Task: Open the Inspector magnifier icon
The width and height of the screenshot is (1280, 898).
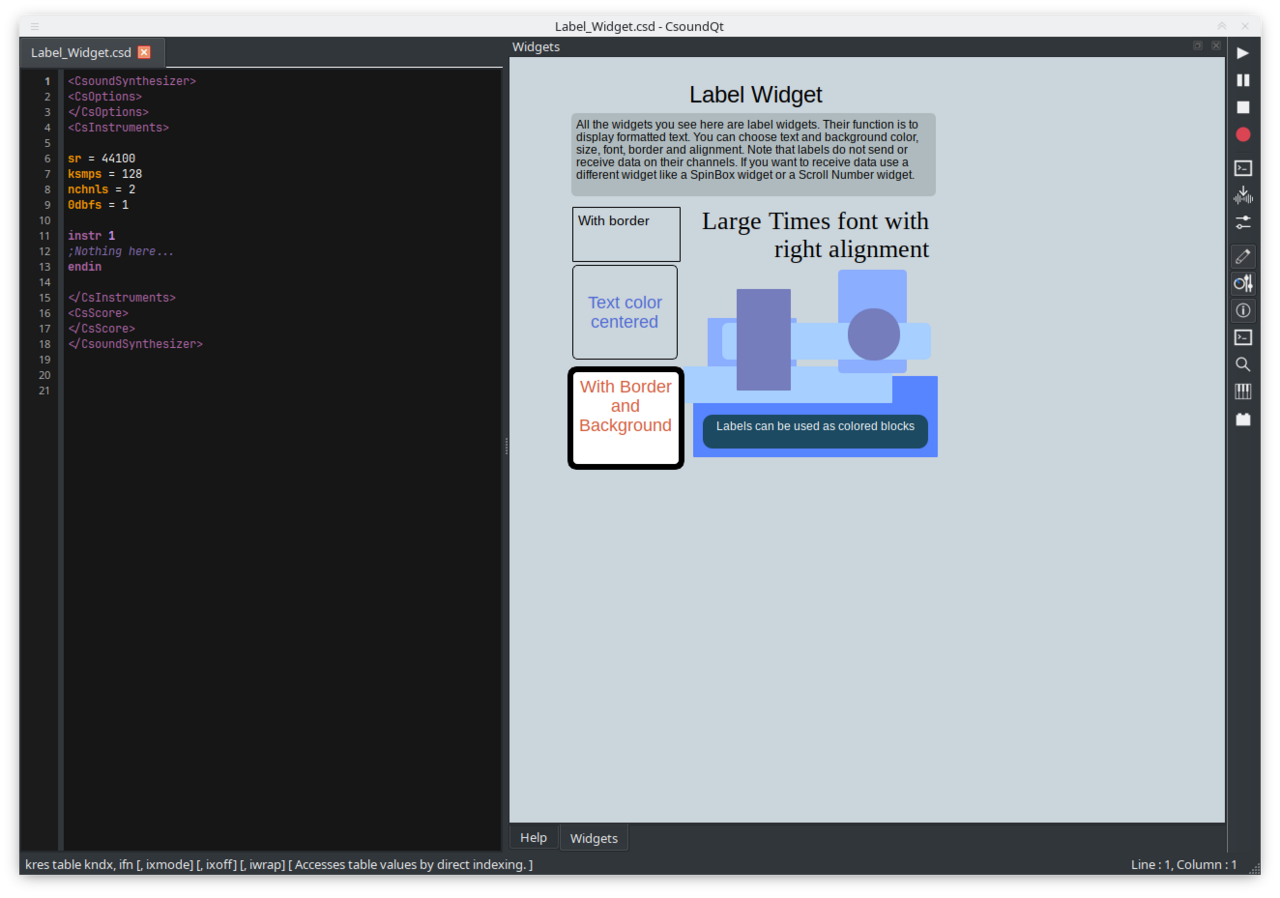Action: [x=1243, y=365]
